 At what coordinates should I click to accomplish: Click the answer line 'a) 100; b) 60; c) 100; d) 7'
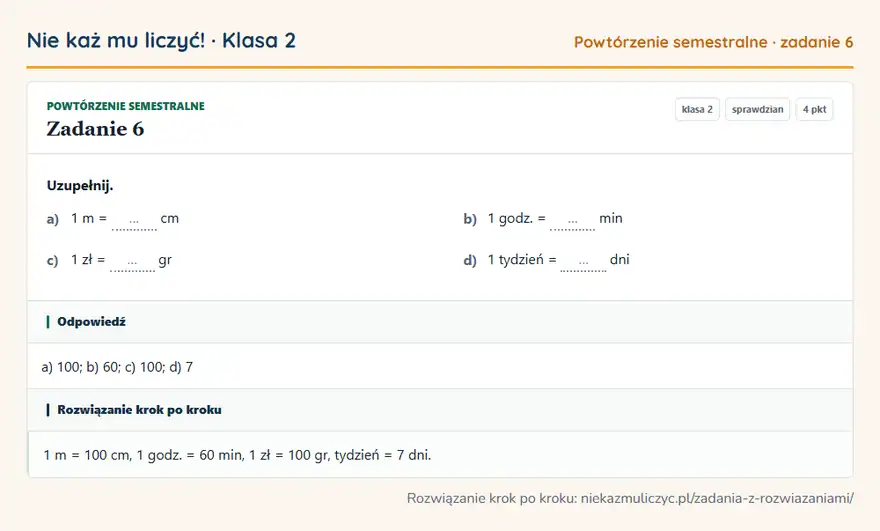[x=117, y=367]
